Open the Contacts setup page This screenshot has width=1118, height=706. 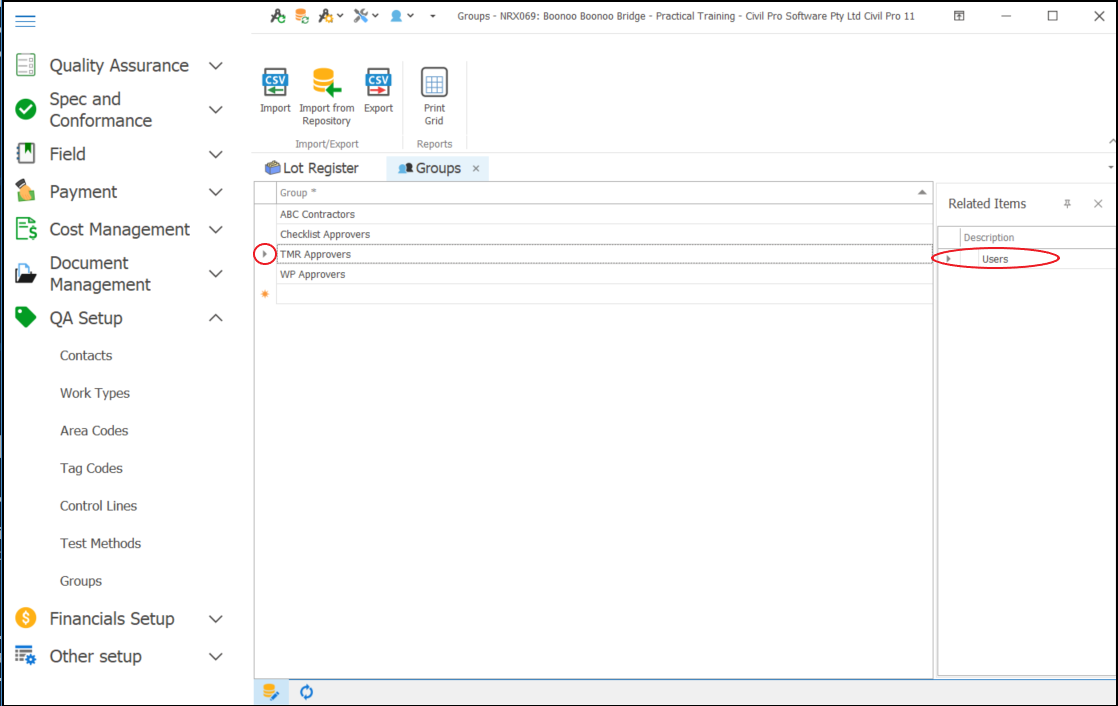click(x=86, y=355)
